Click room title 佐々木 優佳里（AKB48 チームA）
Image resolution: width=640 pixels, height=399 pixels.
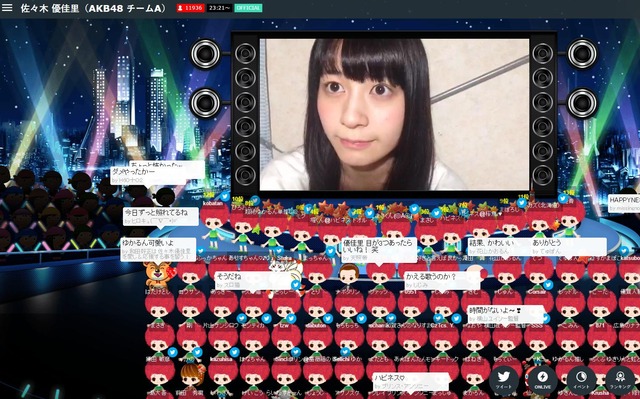click(x=94, y=8)
